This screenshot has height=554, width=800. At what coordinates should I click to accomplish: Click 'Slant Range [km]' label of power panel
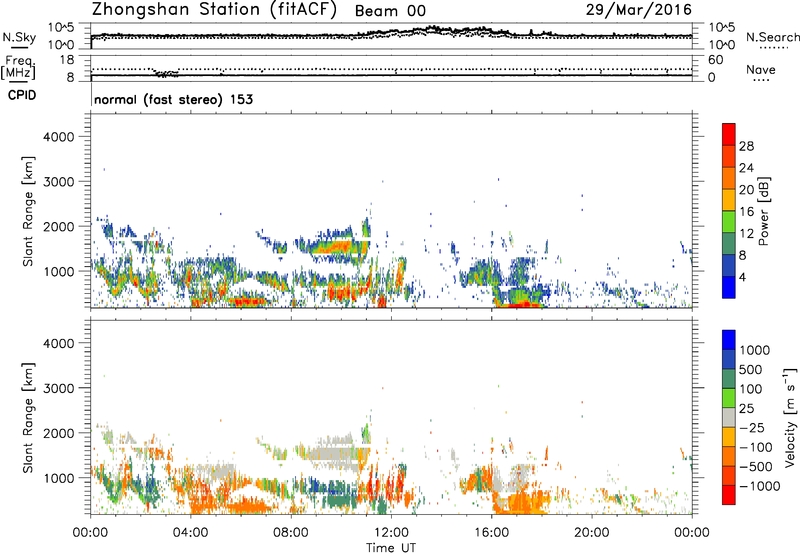[28, 212]
